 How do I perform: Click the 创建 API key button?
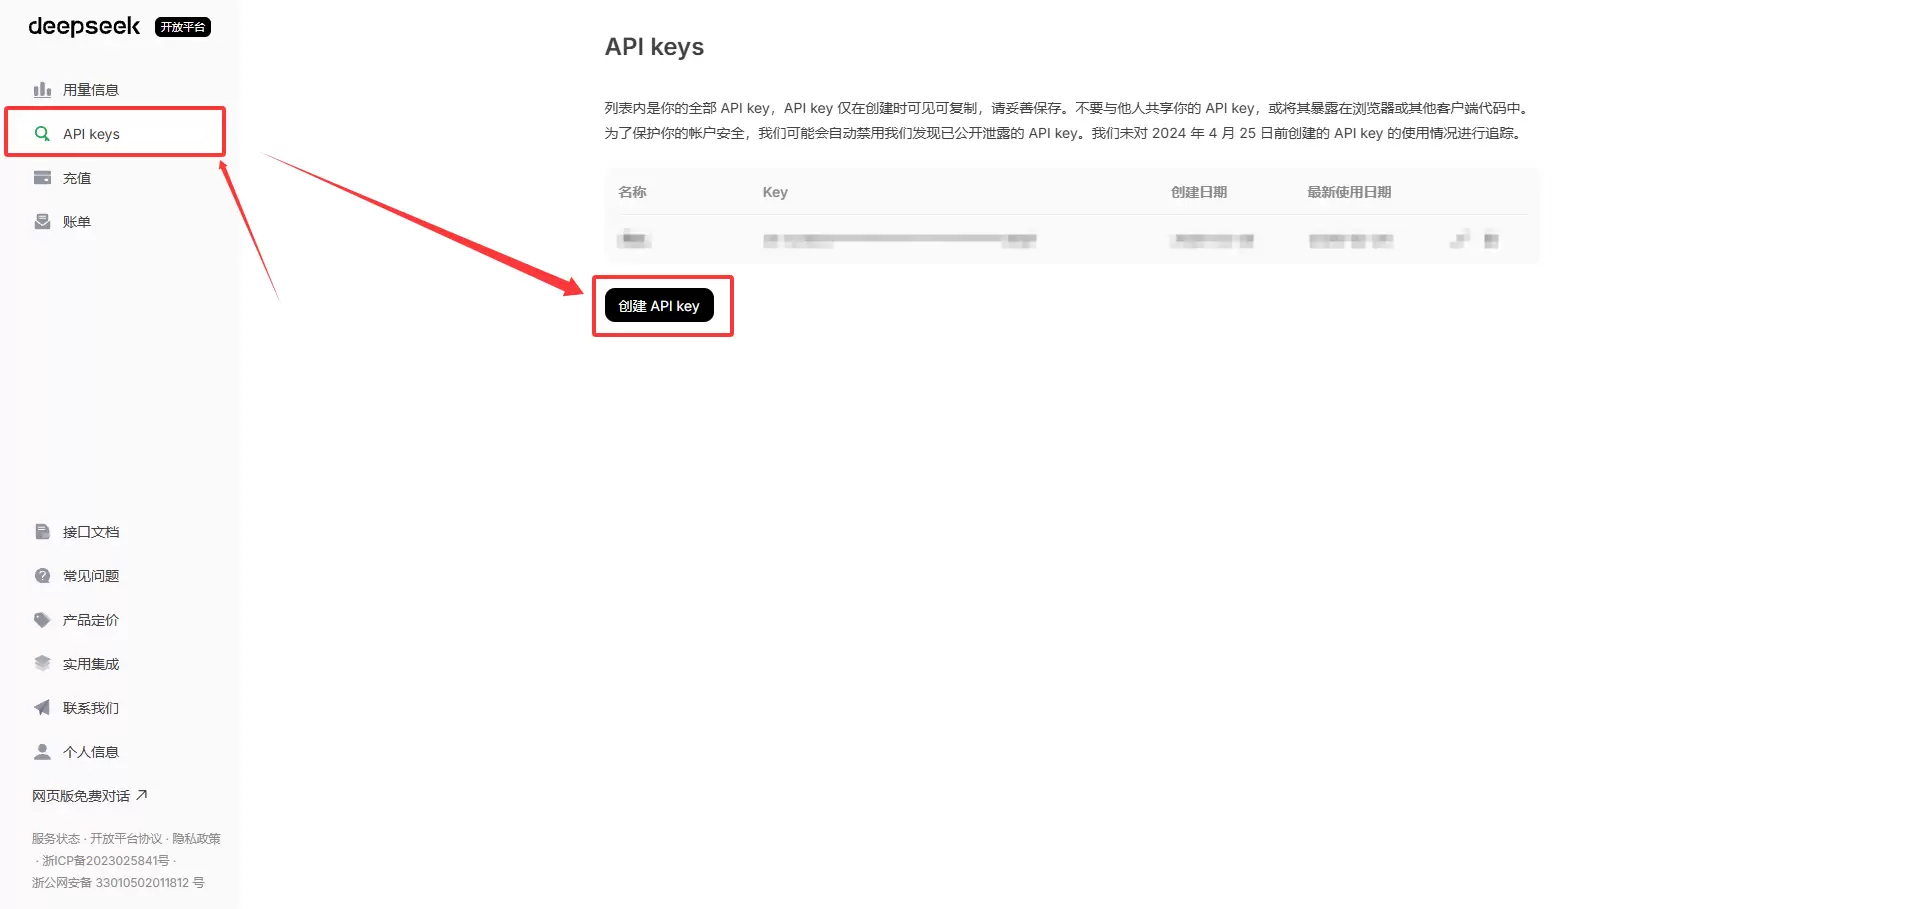pyautogui.click(x=658, y=305)
